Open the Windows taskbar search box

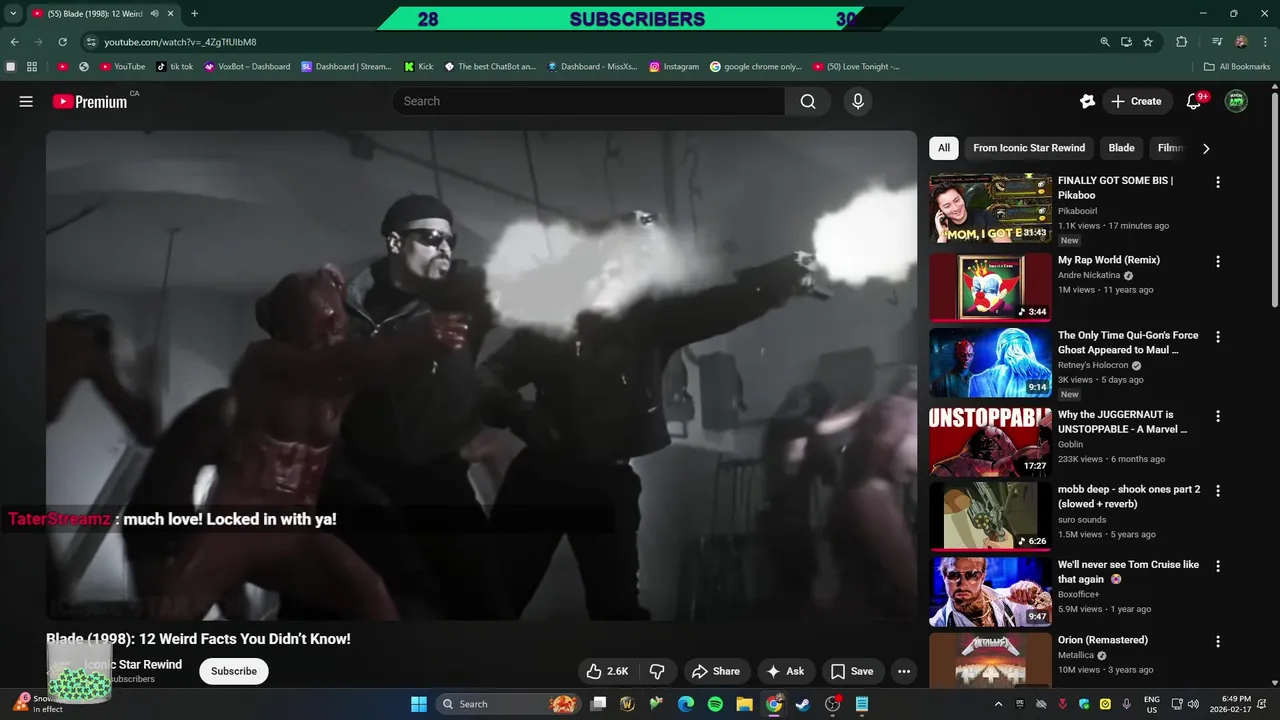tap(510, 704)
